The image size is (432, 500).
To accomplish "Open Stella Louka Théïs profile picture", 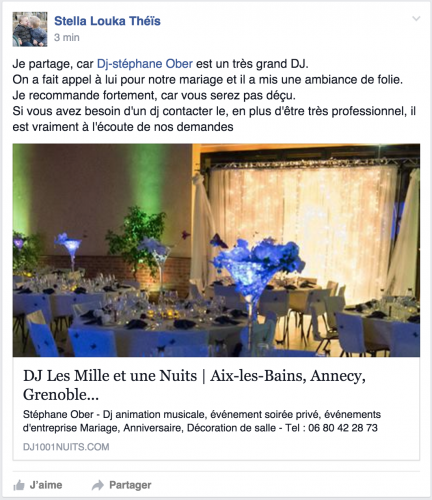I will 30,29.
